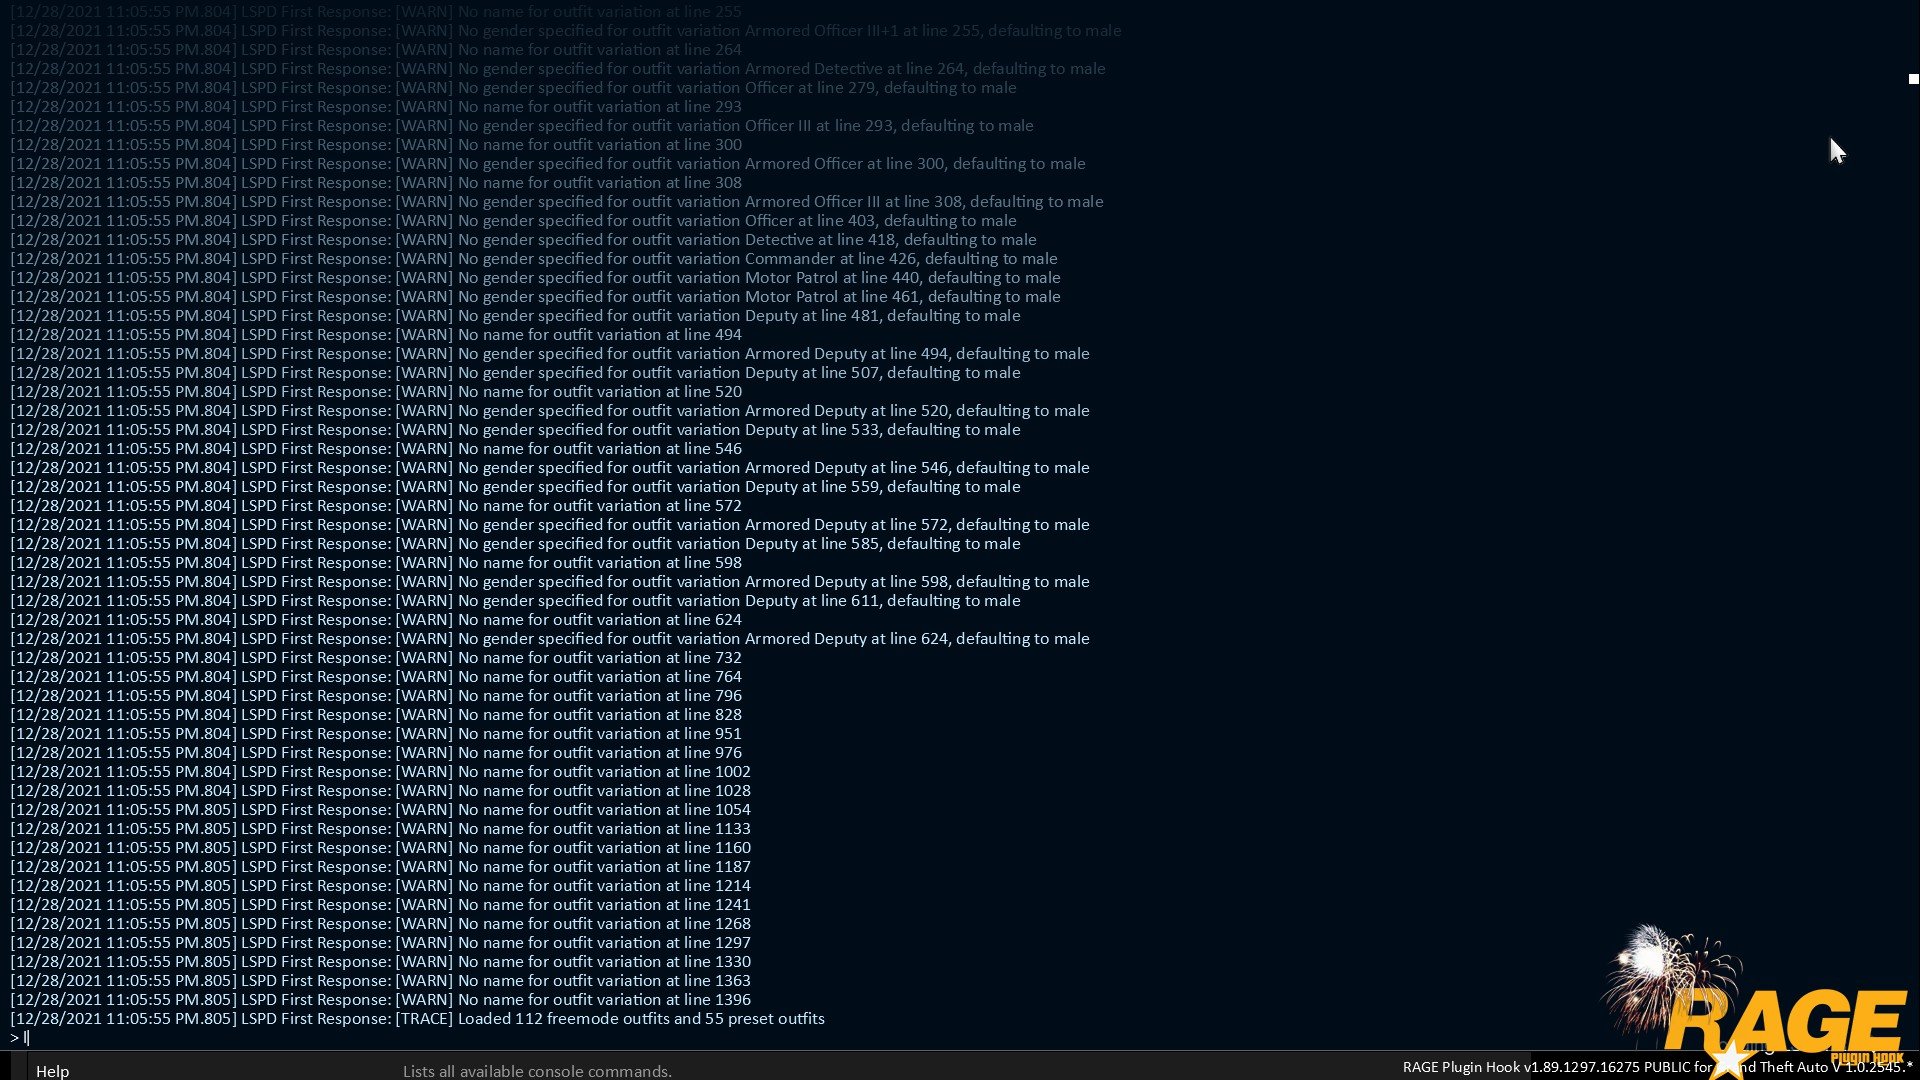The width and height of the screenshot is (1920, 1080).
Task: Click the Commander at line 426 warning
Action: coord(533,259)
